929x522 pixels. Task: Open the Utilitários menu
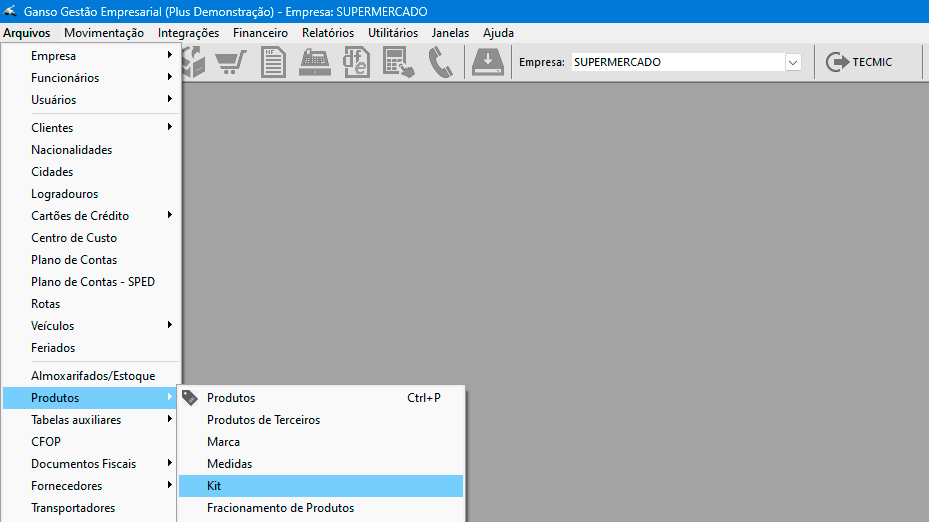click(x=393, y=33)
